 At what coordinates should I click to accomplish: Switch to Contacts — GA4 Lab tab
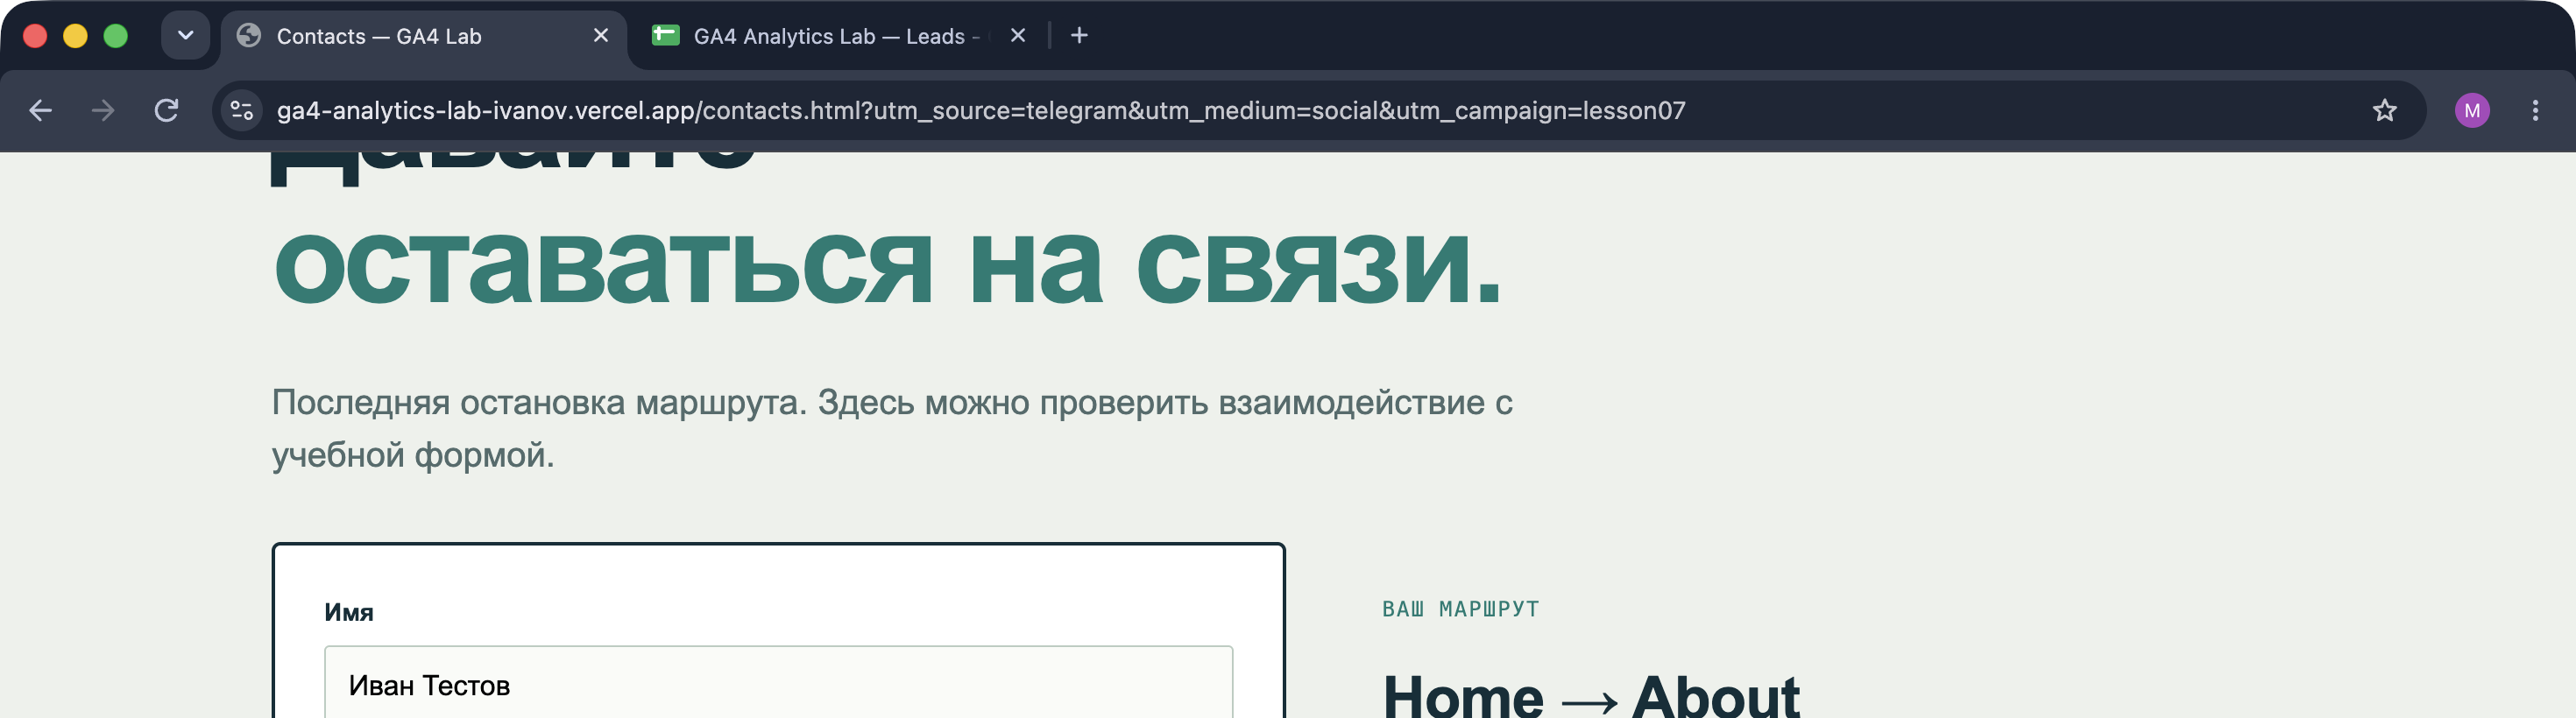click(423, 36)
